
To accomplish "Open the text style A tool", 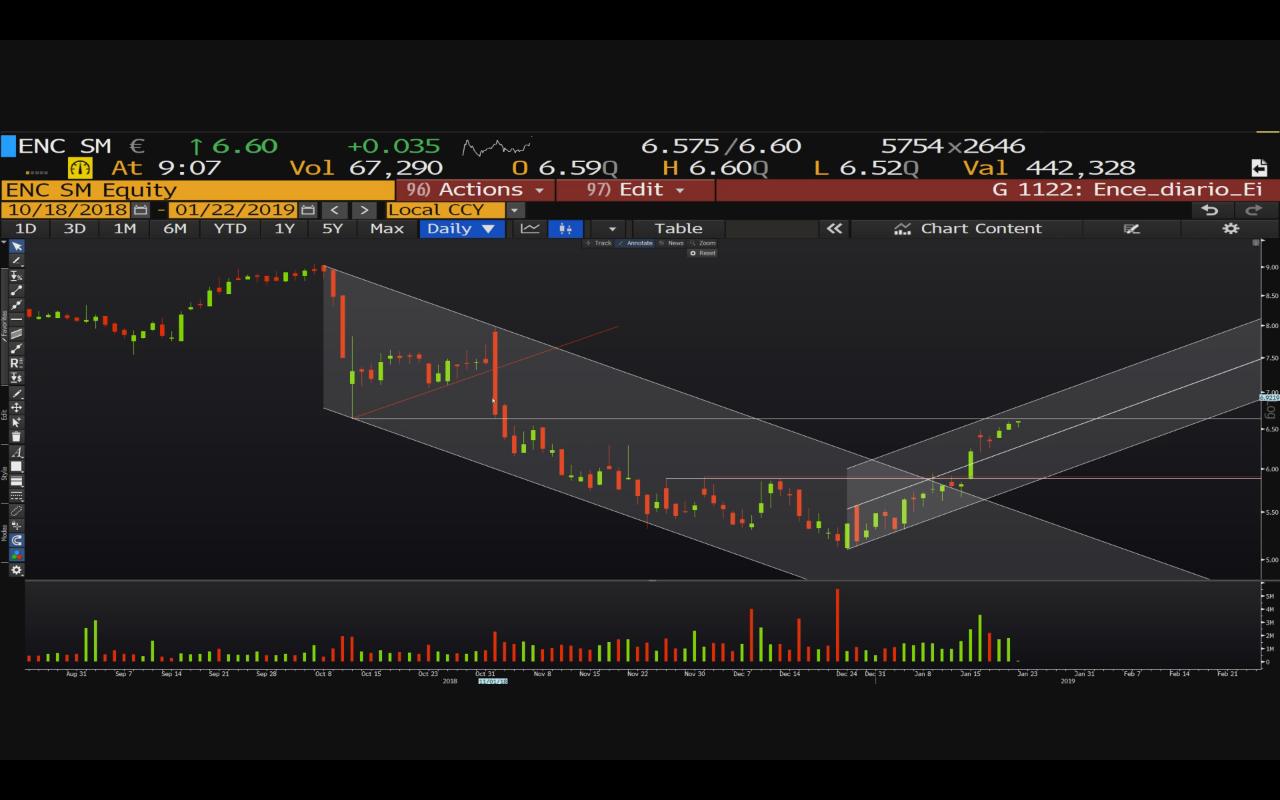I will pos(16,453).
